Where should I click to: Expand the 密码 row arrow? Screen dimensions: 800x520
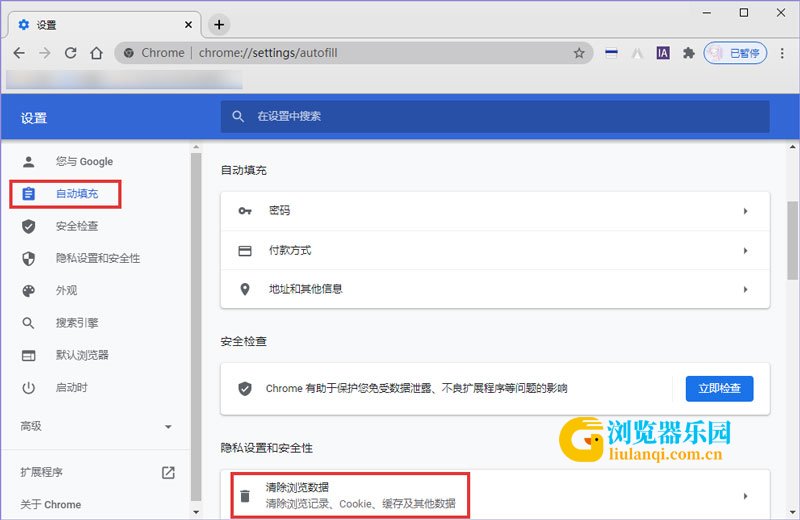[x=745, y=211]
